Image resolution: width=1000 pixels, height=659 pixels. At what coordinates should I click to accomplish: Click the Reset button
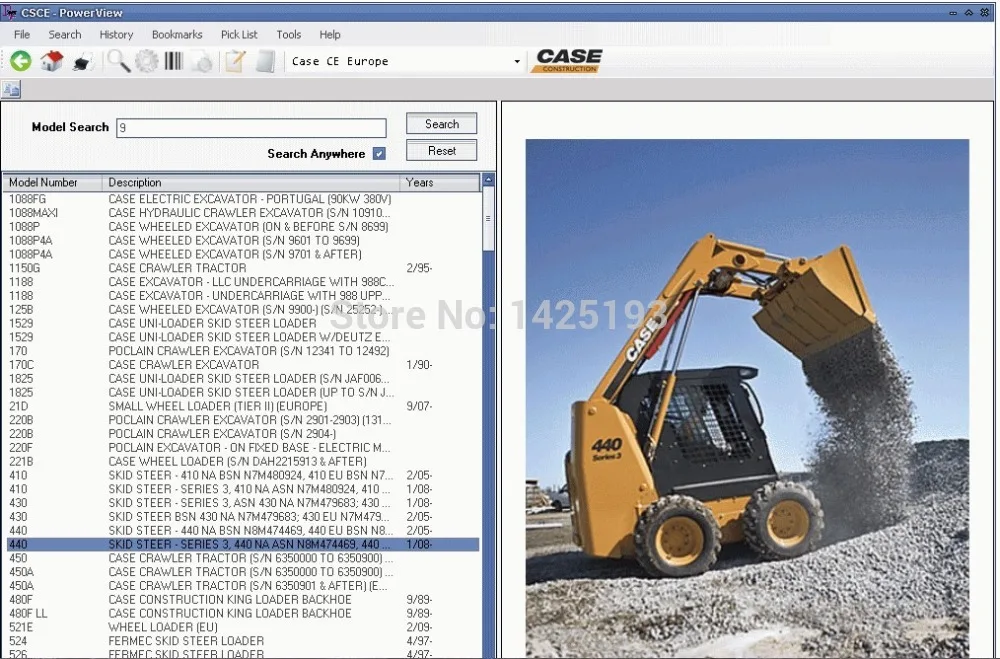[441, 151]
